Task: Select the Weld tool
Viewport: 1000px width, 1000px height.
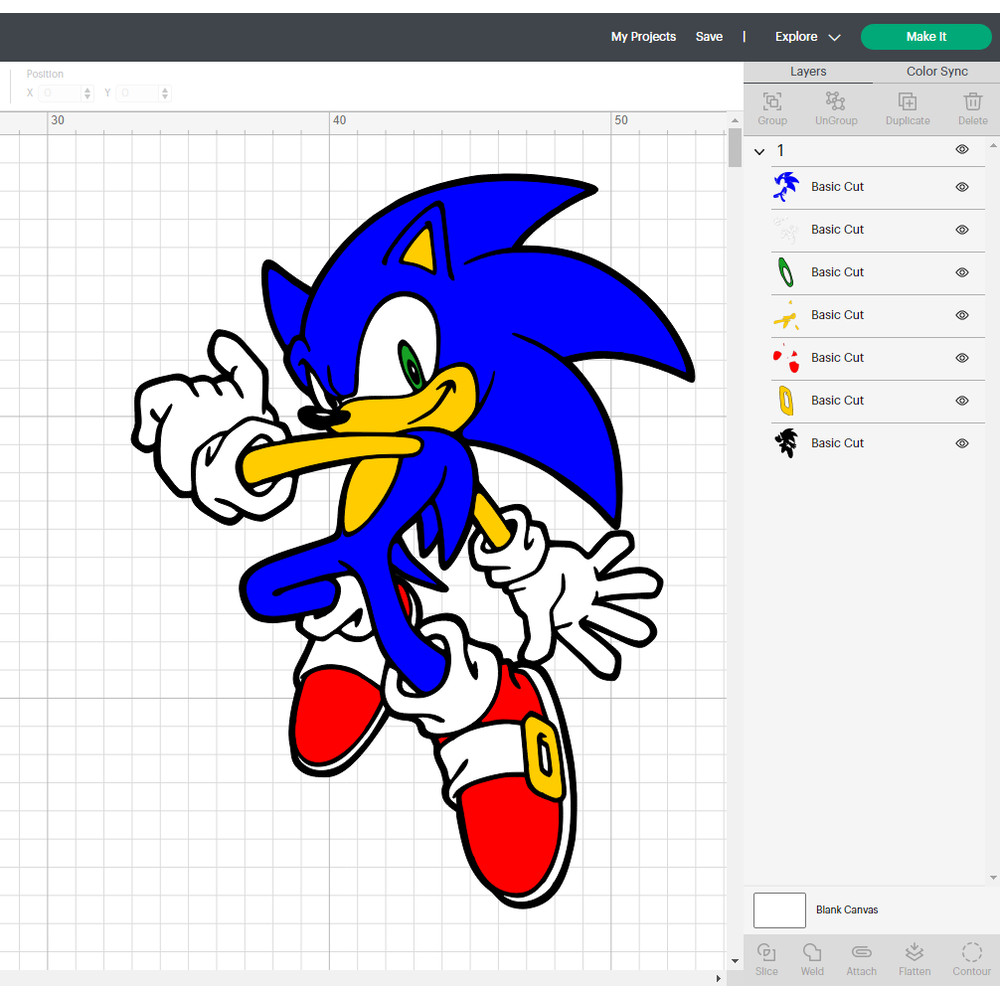Action: pos(812,958)
